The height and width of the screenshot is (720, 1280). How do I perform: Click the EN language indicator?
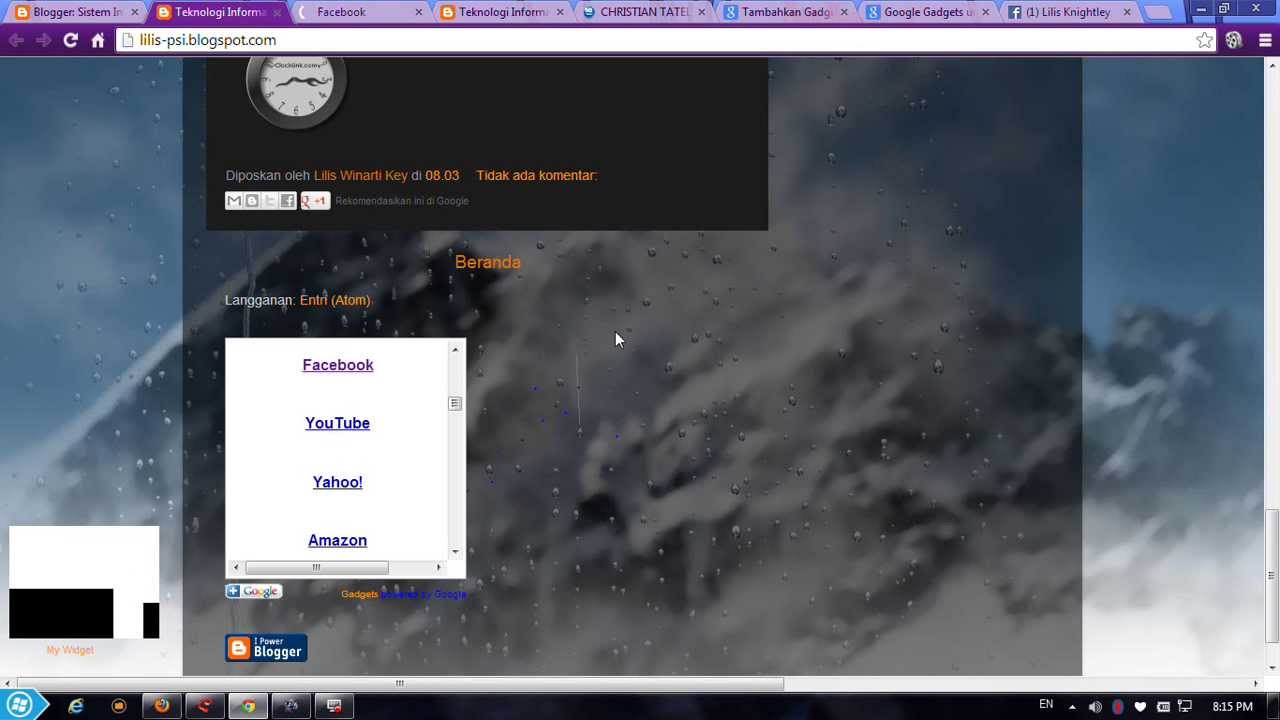pyautogui.click(x=1046, y=705)
